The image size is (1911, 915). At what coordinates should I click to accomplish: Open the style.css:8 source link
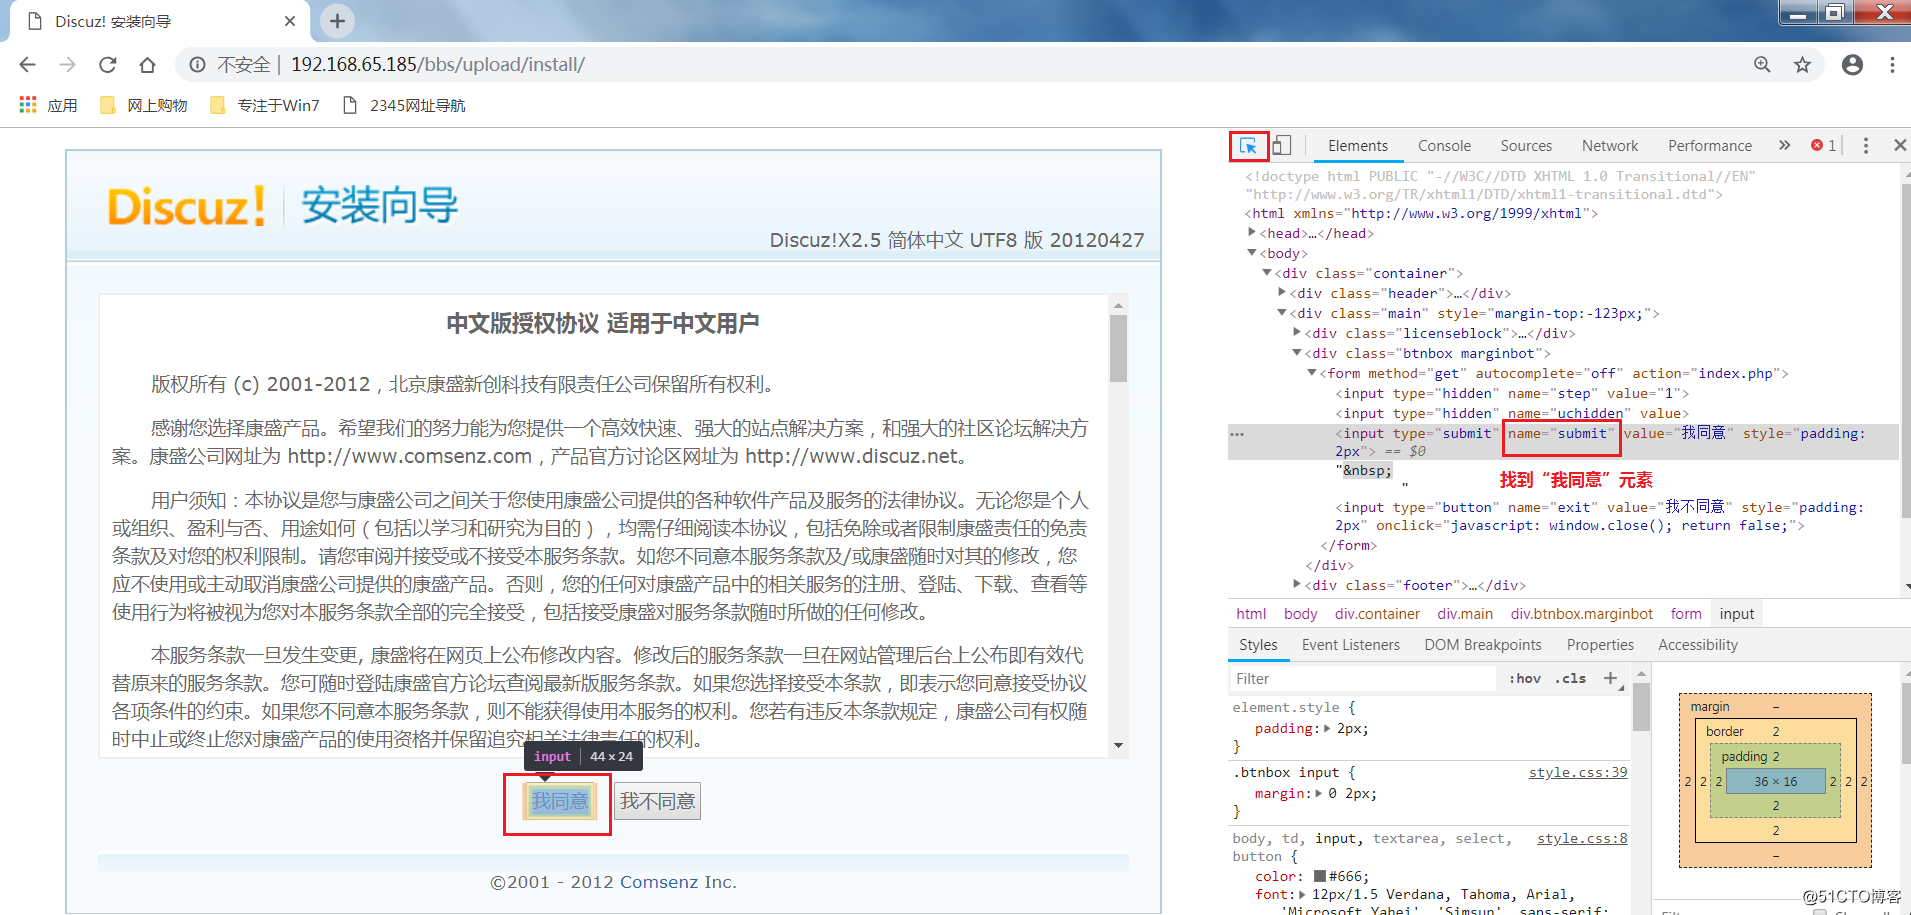(1581, 838)
